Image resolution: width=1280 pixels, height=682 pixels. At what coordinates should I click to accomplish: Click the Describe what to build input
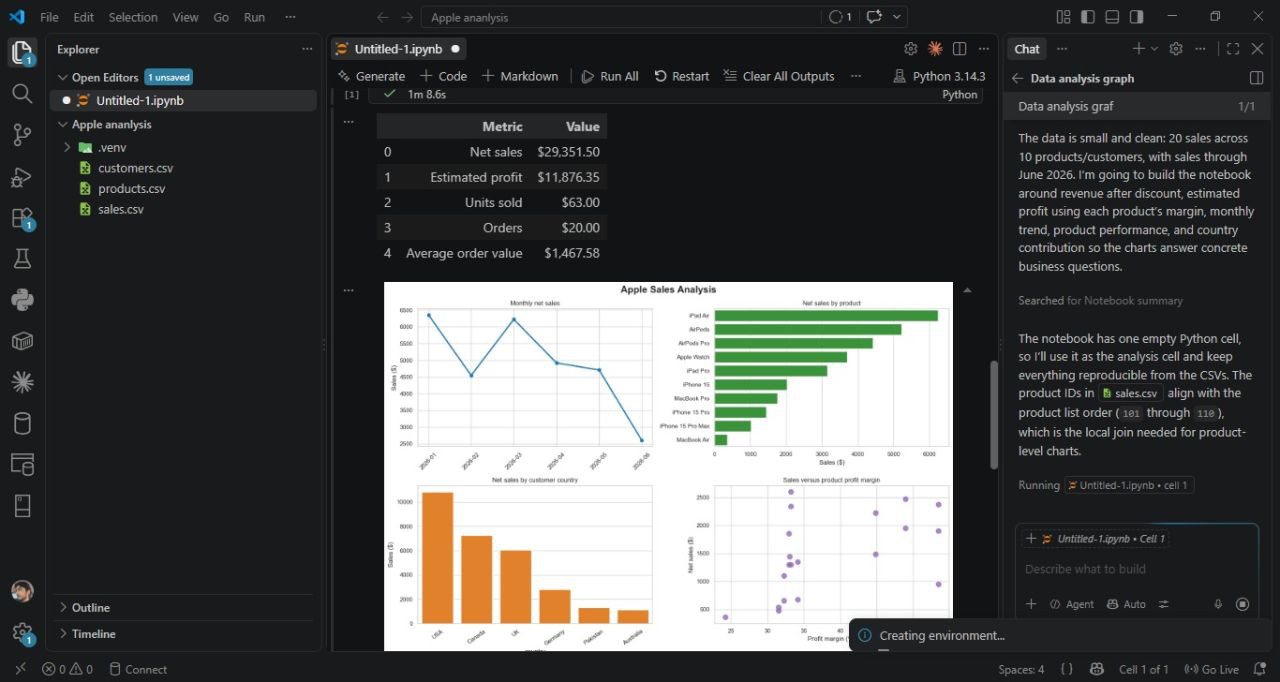[1136, 569]
